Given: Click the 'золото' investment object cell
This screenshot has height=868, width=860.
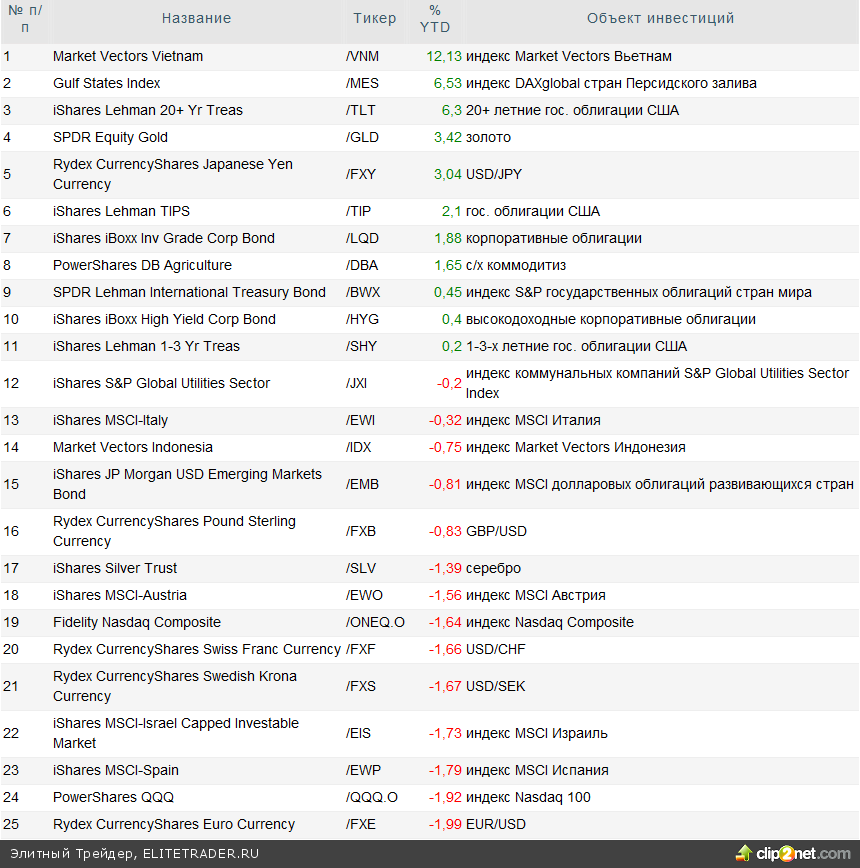Looking at the screenshot, I should coord(488,137).
